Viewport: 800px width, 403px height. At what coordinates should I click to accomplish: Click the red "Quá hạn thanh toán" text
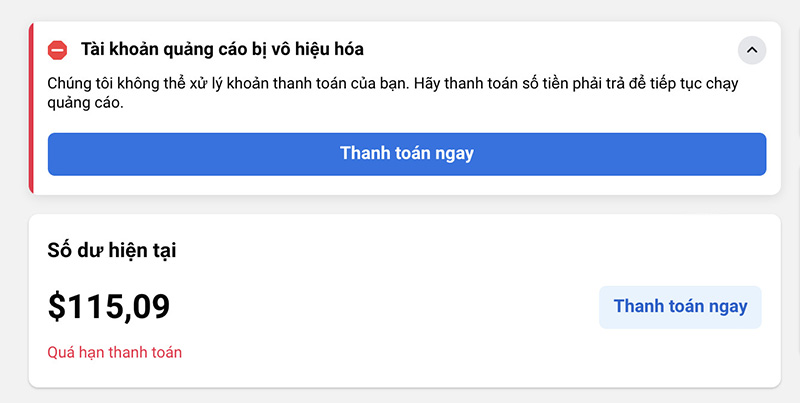coord(115,352)
